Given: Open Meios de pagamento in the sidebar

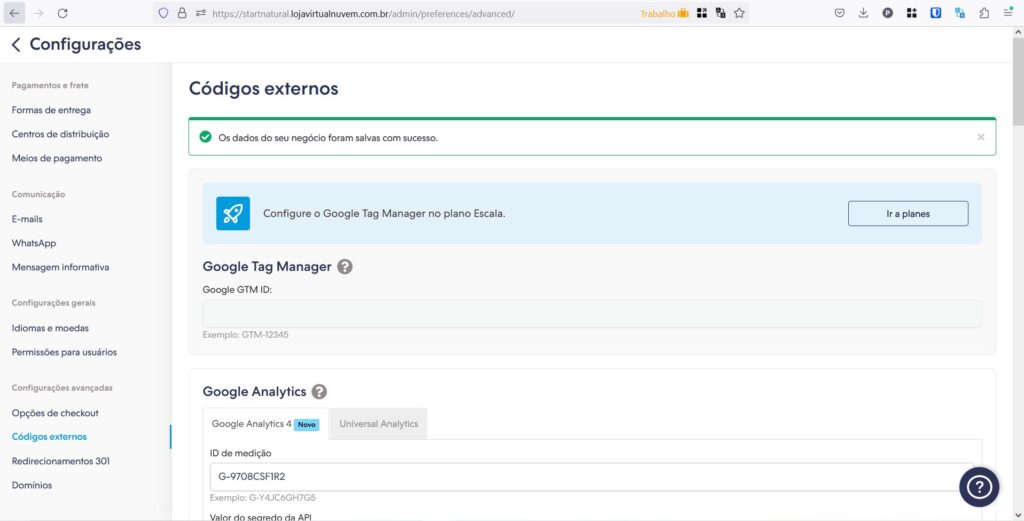Looking at the screenshot, I should 57,159.
